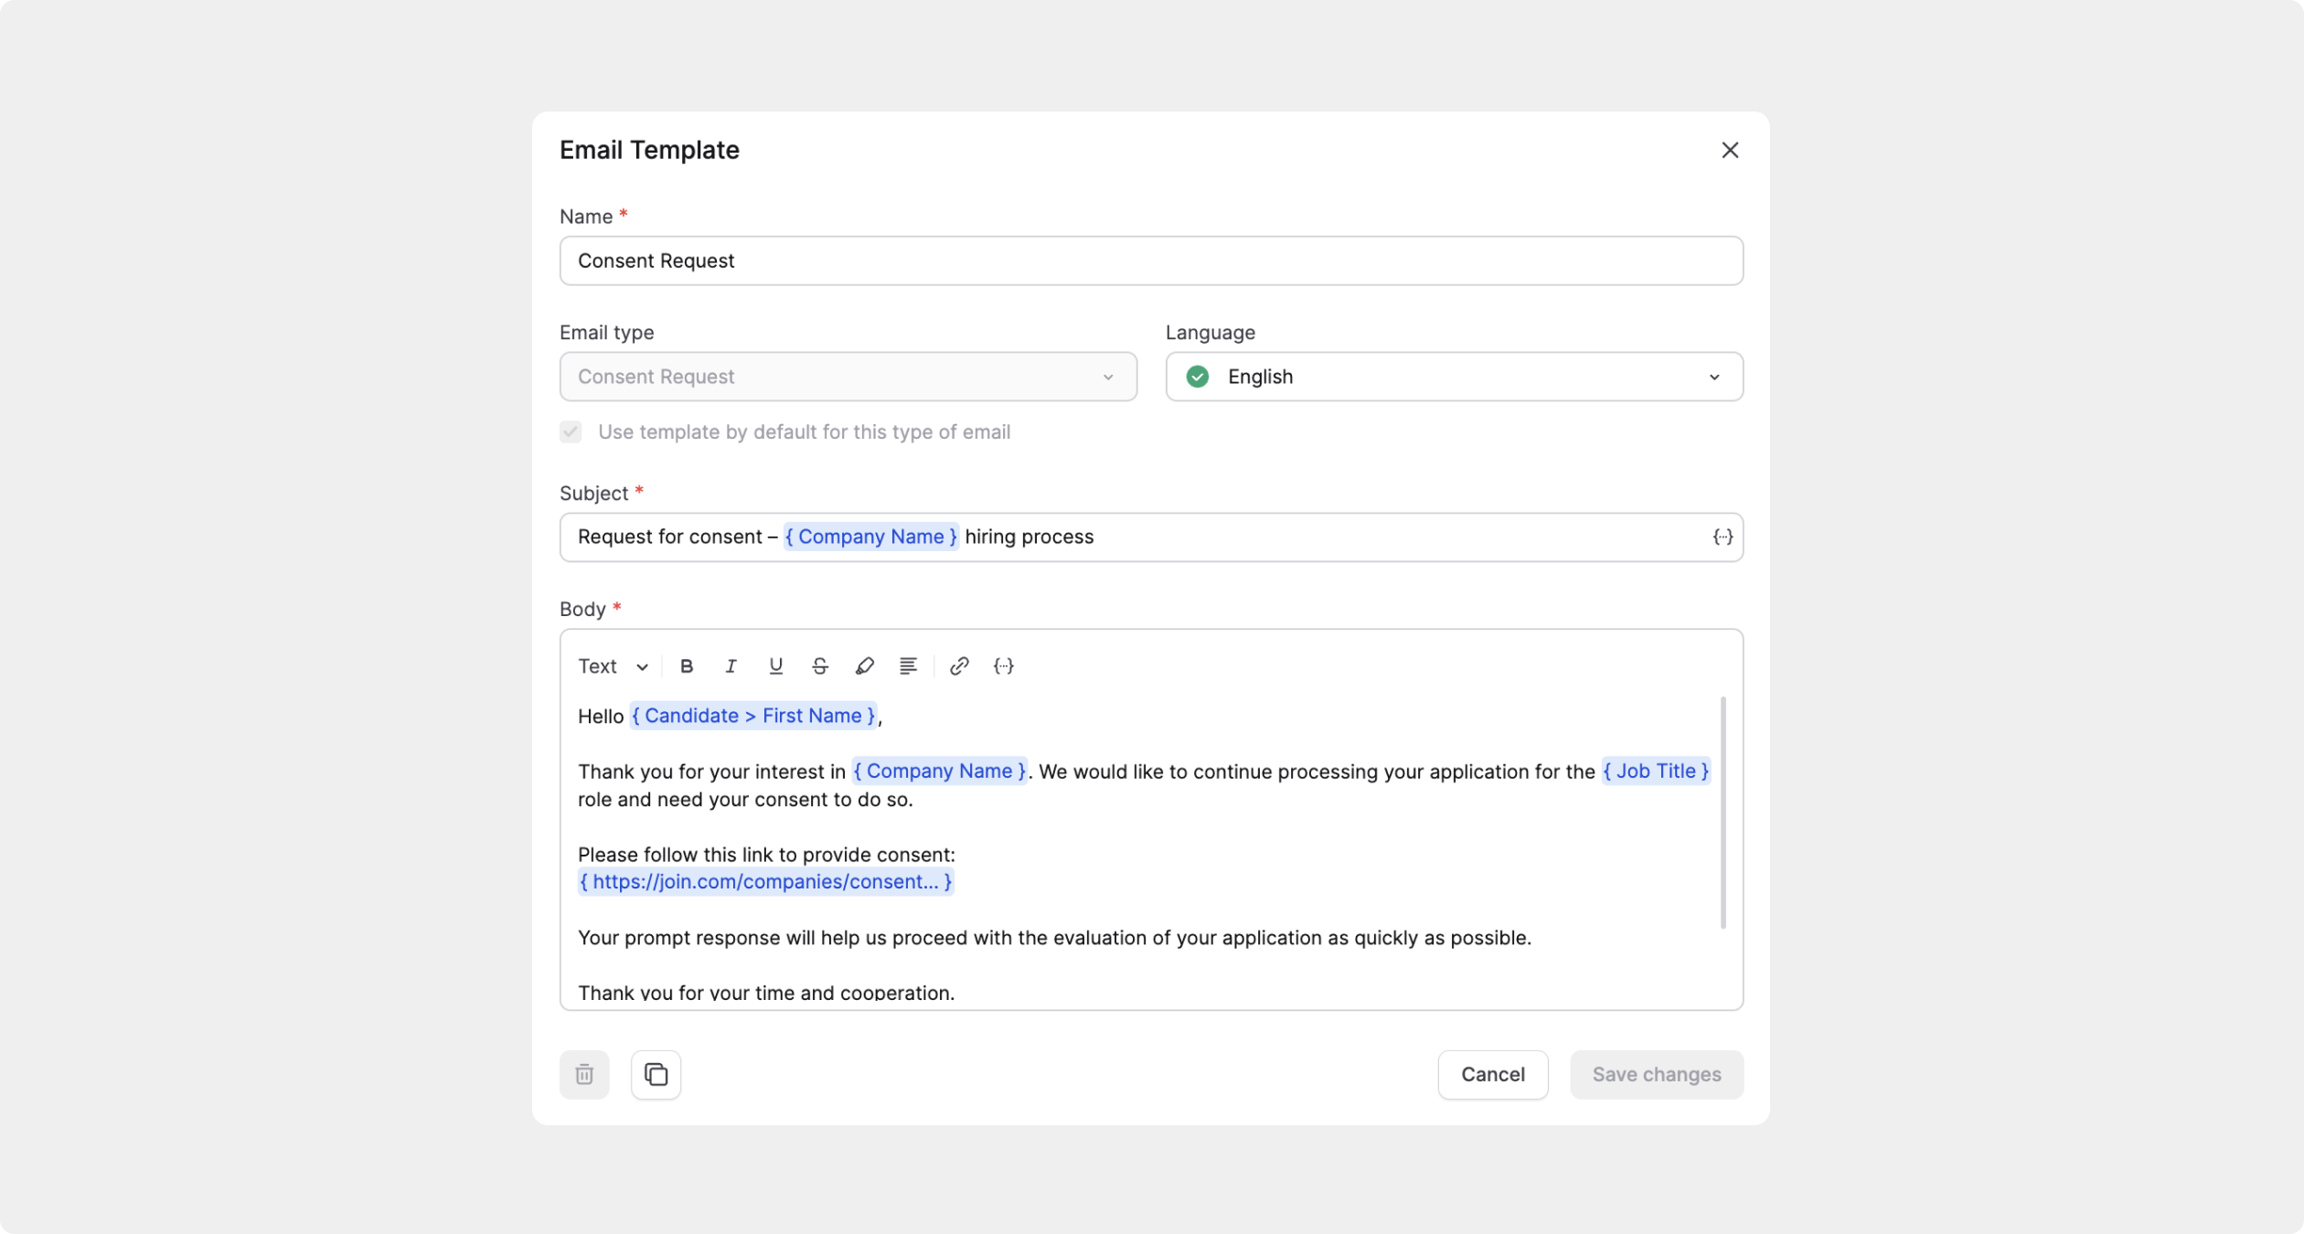
Task: Click the Name input field
Action: tap(1151, 261)
